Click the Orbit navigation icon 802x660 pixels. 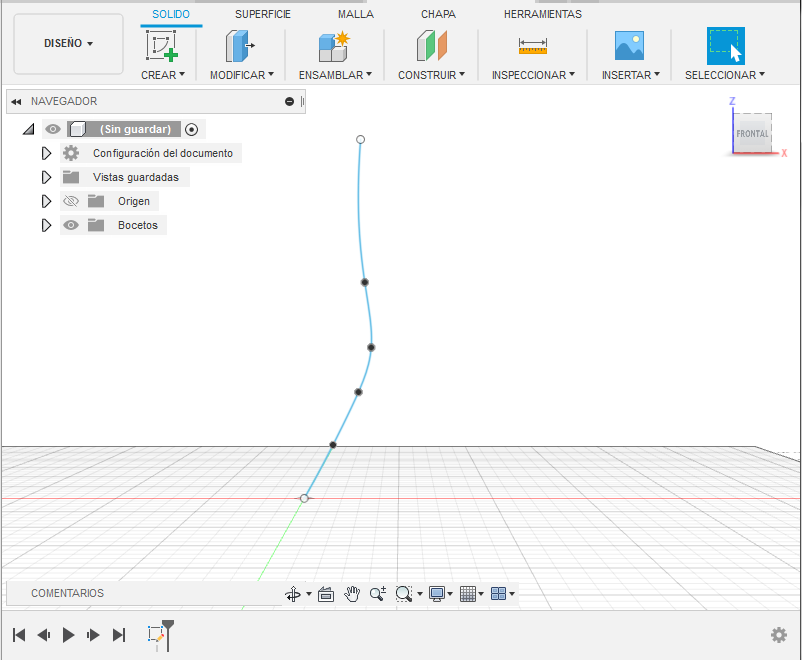(x=293, y=594)
